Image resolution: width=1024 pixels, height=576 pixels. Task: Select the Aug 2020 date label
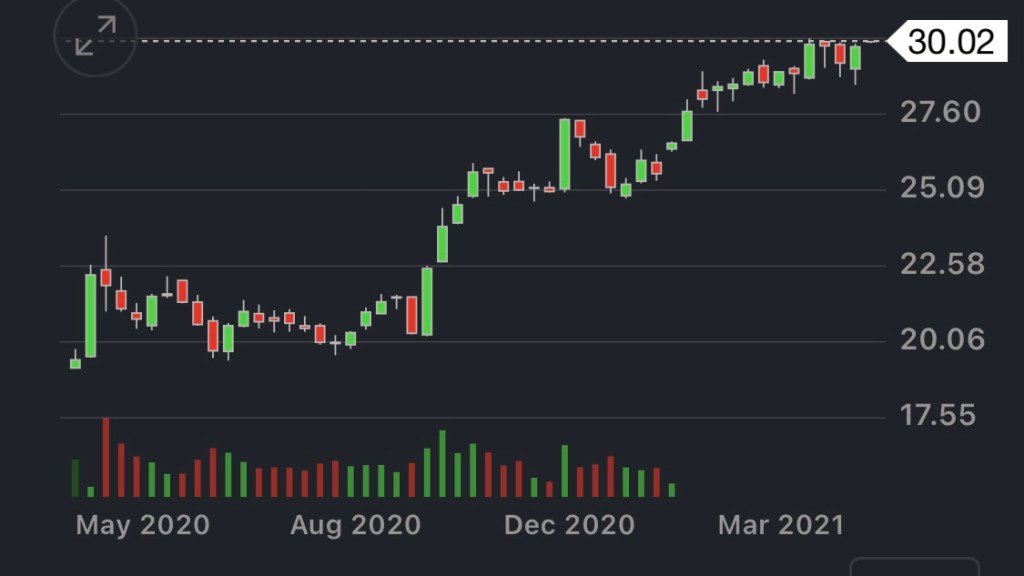tap(355, 525)
